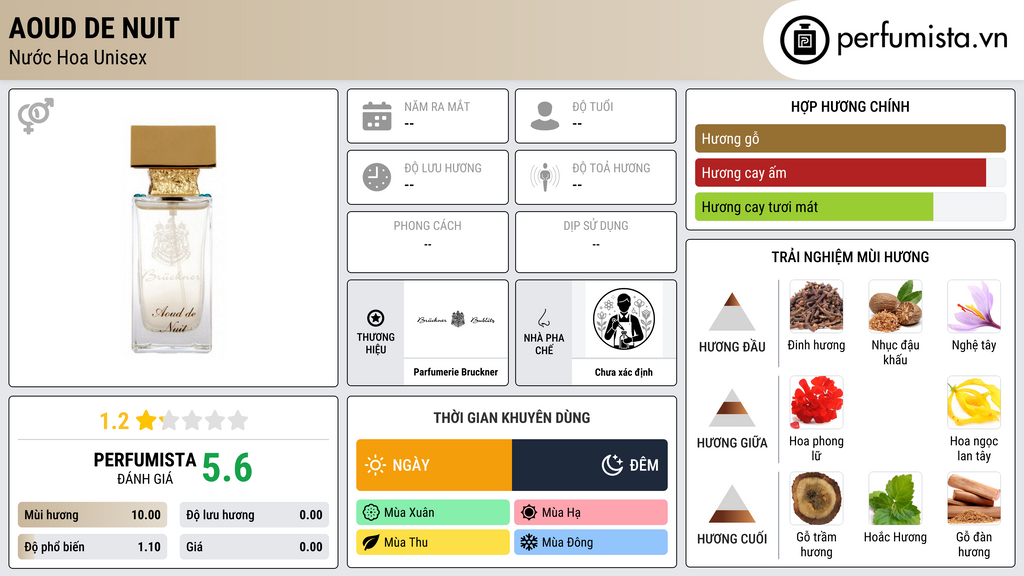This screenshot has height=576, width=1024.
Task: Open the Đinh hương clove note image
Action: click(x=816, y=306)
